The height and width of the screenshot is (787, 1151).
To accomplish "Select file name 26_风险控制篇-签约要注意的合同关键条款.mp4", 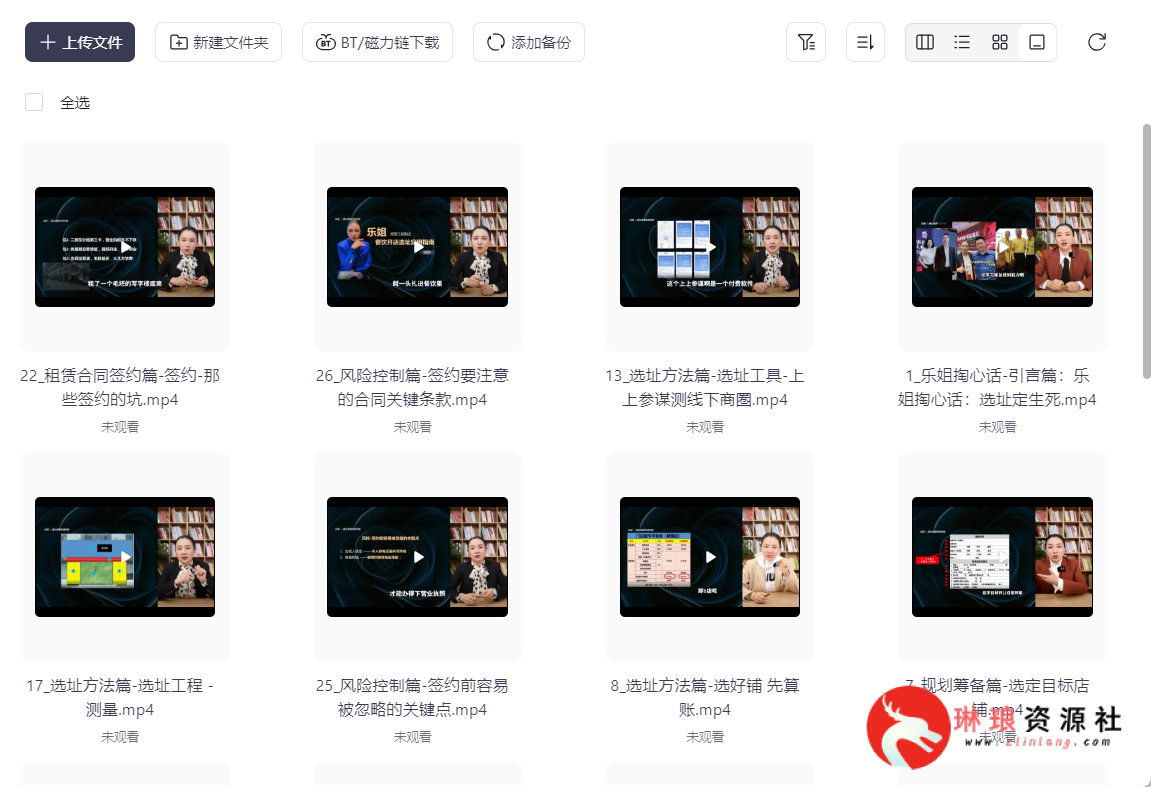I will click(413, 388).
